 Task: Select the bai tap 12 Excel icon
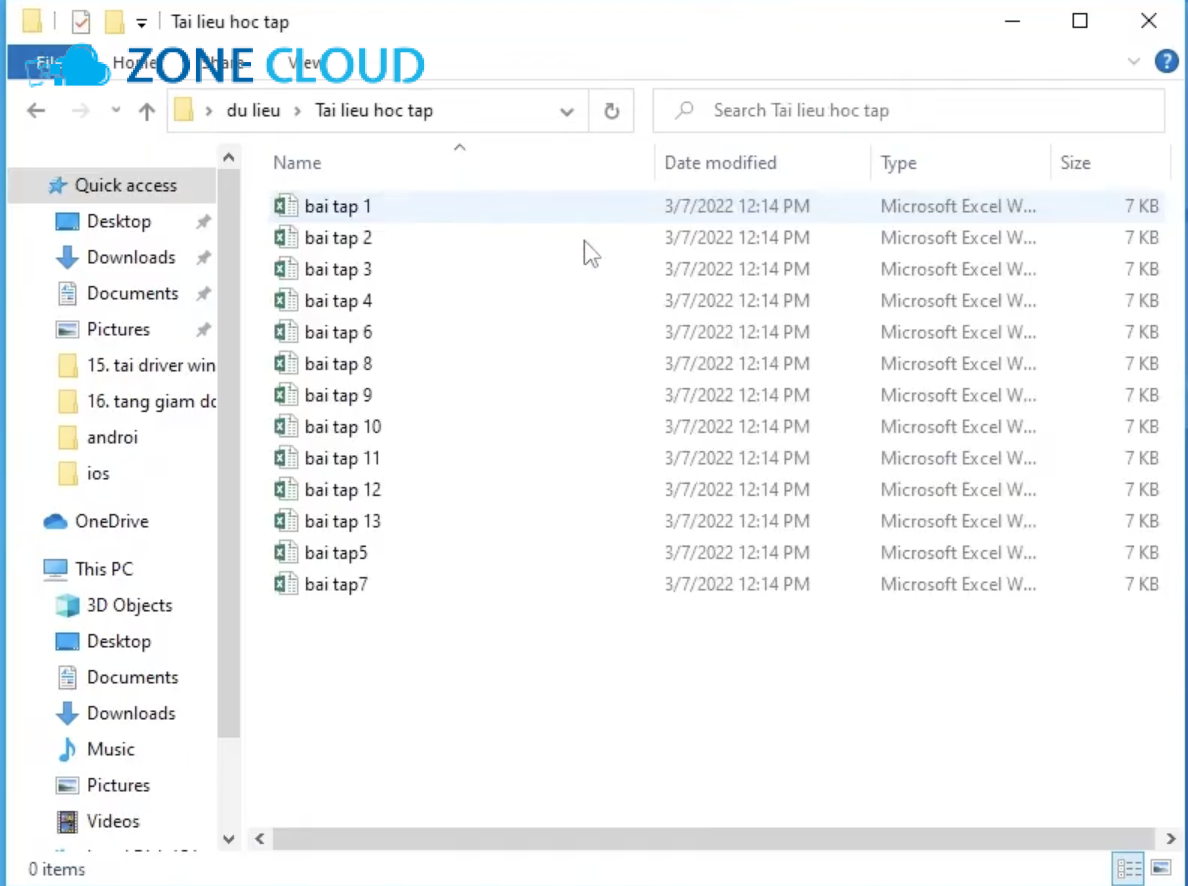coord(286,490)
